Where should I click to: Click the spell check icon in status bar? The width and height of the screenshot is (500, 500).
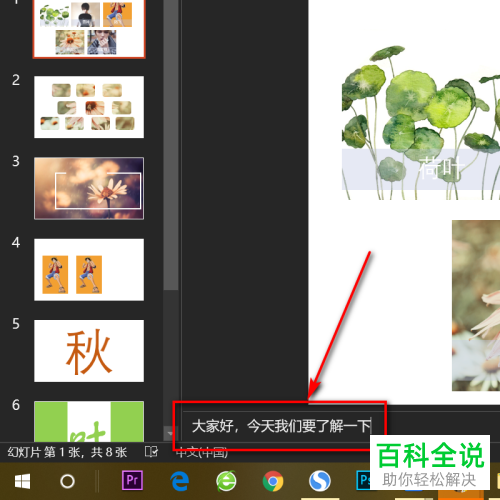[151, 452]
